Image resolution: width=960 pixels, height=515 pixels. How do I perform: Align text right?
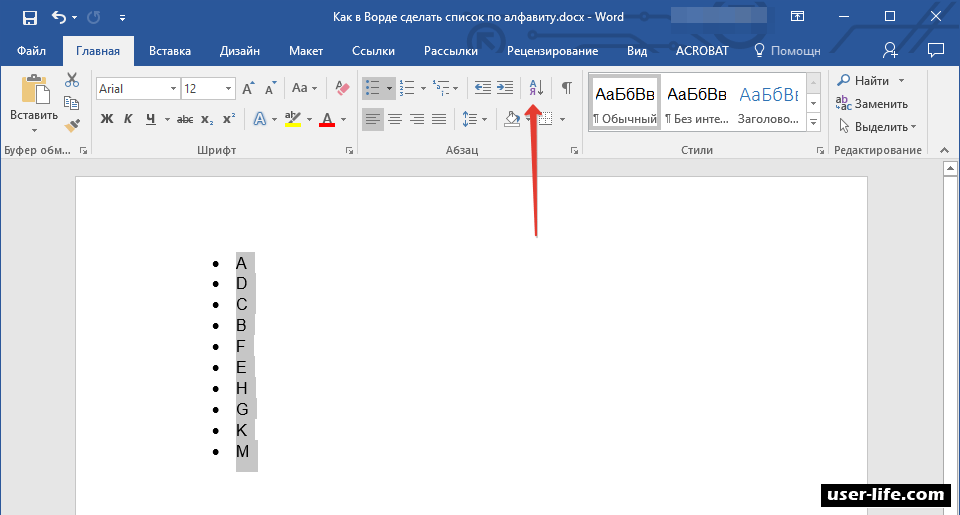[x=417, y=119]
